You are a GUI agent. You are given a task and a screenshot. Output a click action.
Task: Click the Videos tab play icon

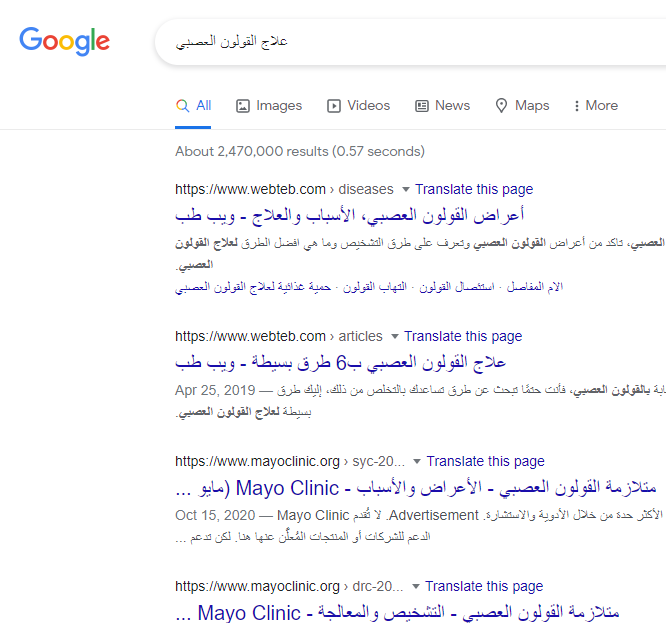[334, 106]
